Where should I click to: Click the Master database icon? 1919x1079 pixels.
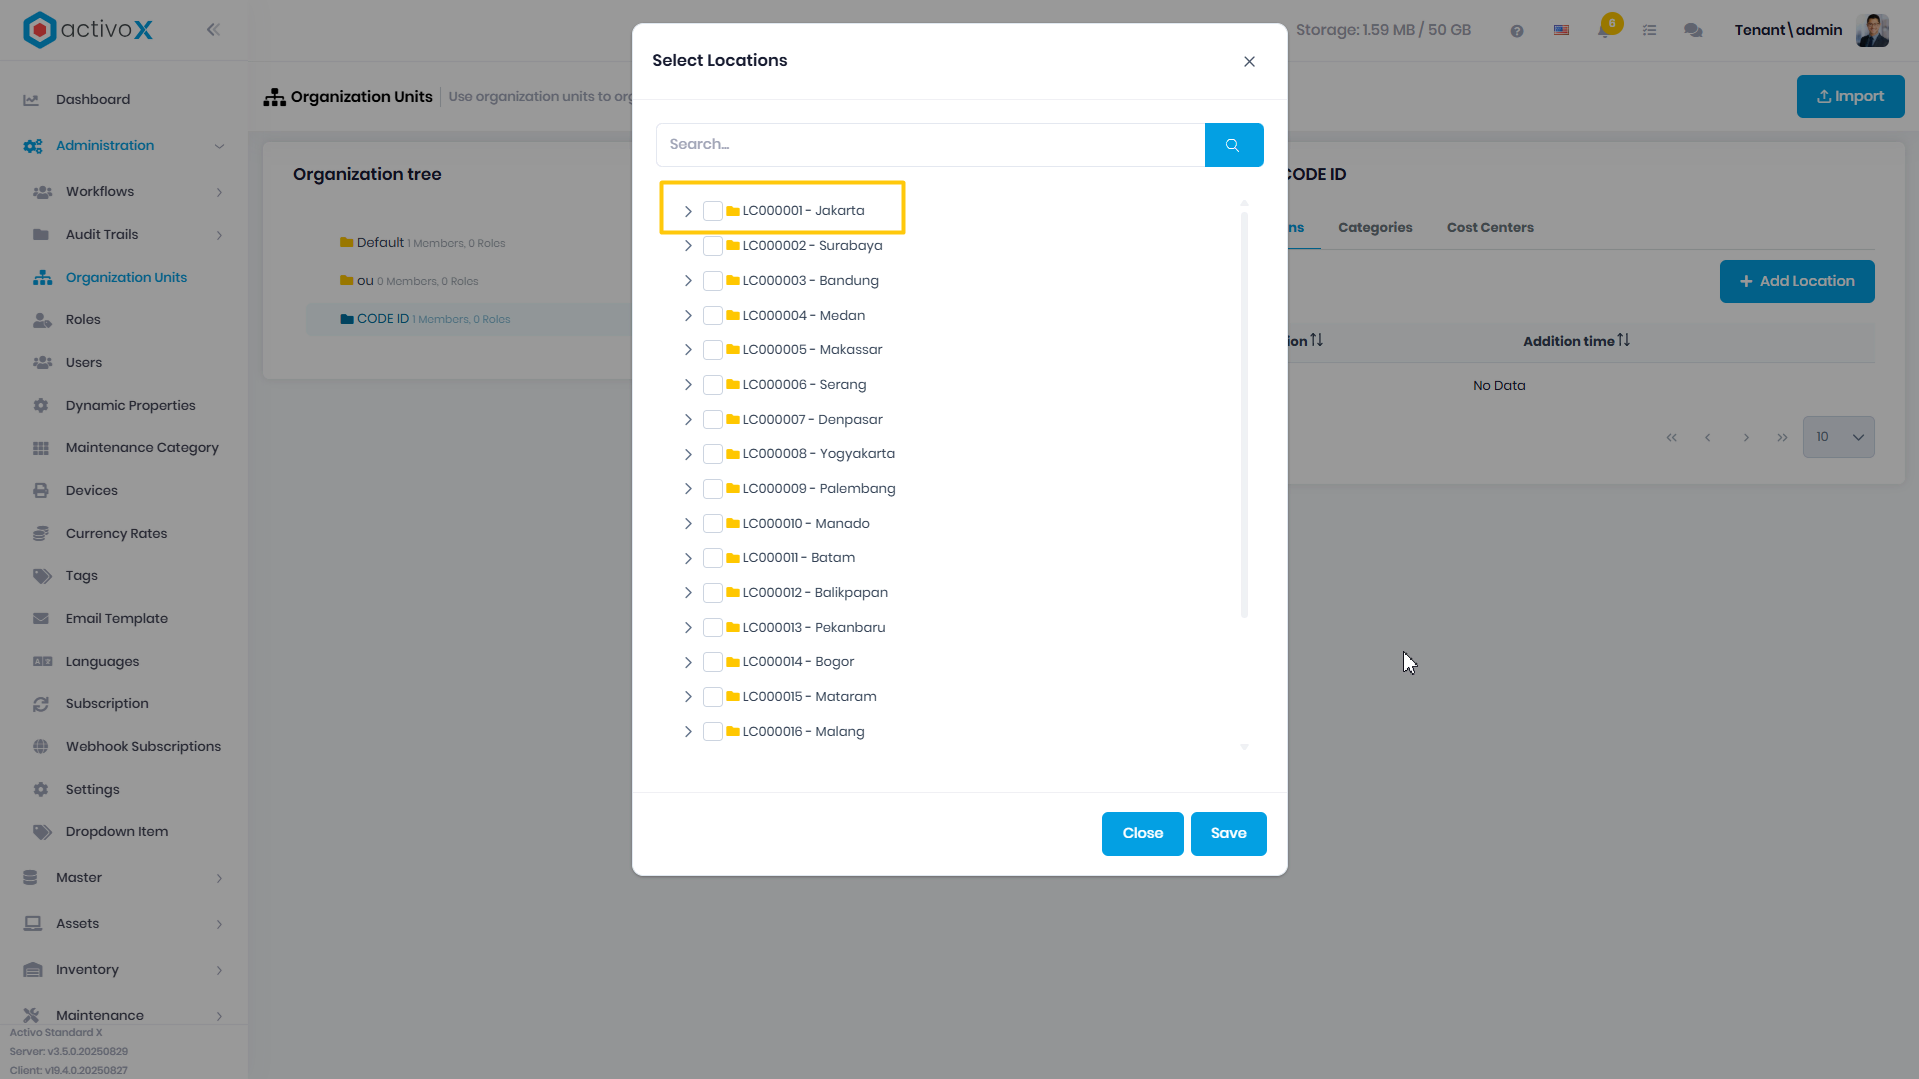coord(30,878)
